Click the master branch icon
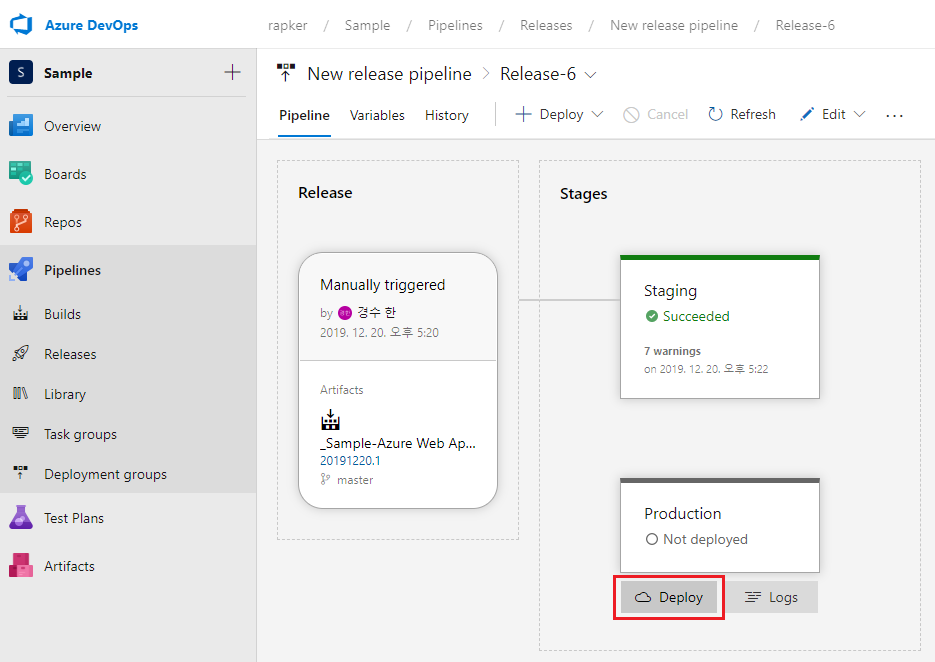The width and height of the screenshot is (935, 662). 325,479
